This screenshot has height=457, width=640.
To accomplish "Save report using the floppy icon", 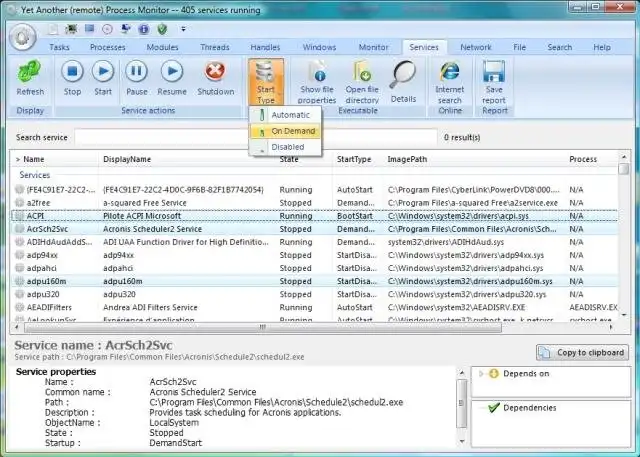I will [494, 82].
